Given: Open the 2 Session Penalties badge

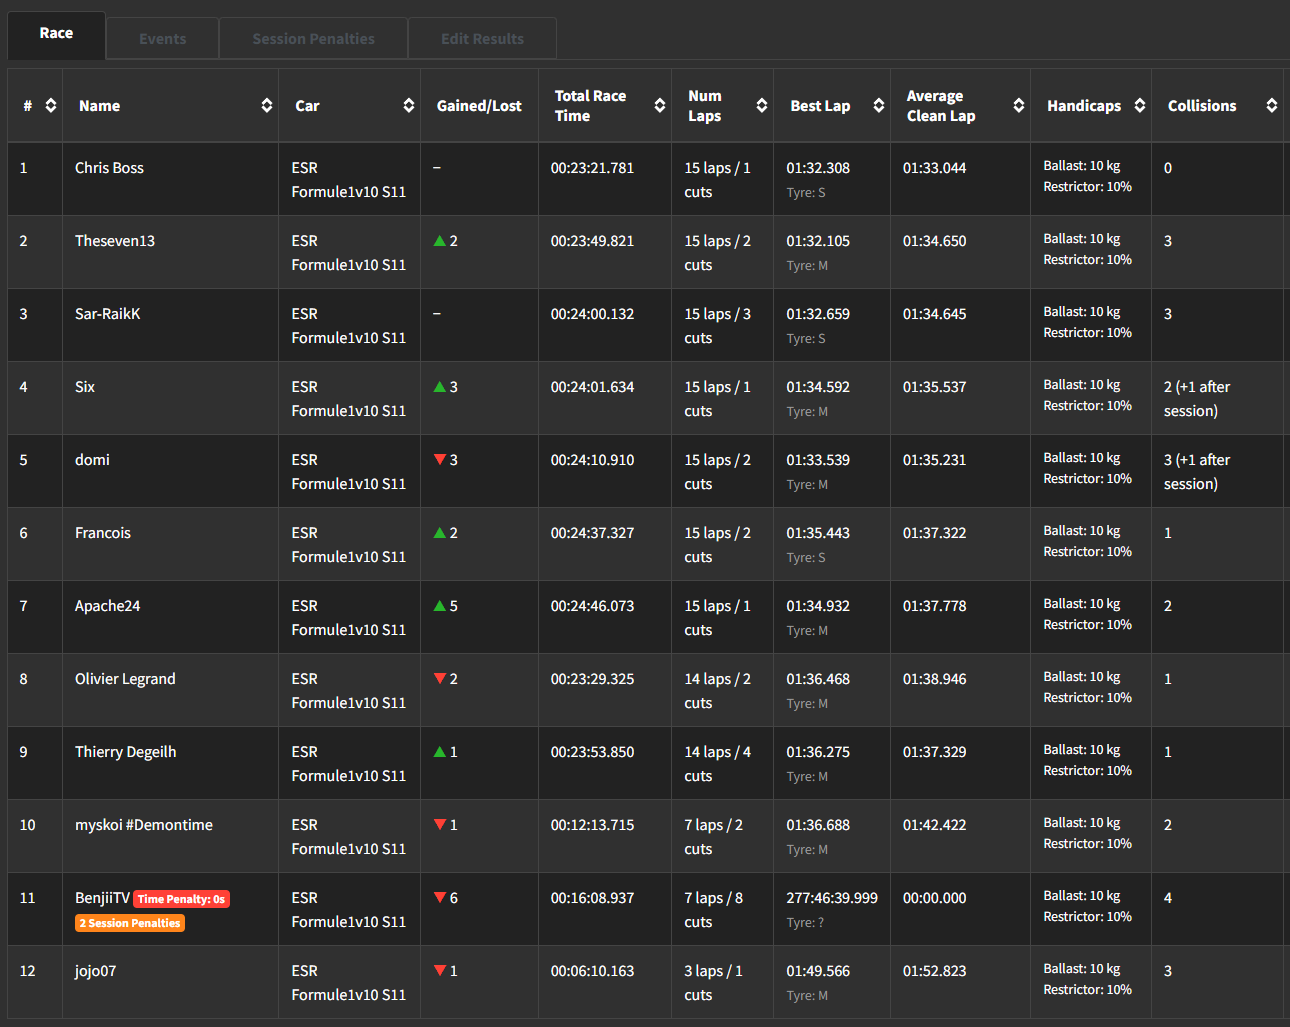Looking at the screenshot, I should [x=130, y=923].
